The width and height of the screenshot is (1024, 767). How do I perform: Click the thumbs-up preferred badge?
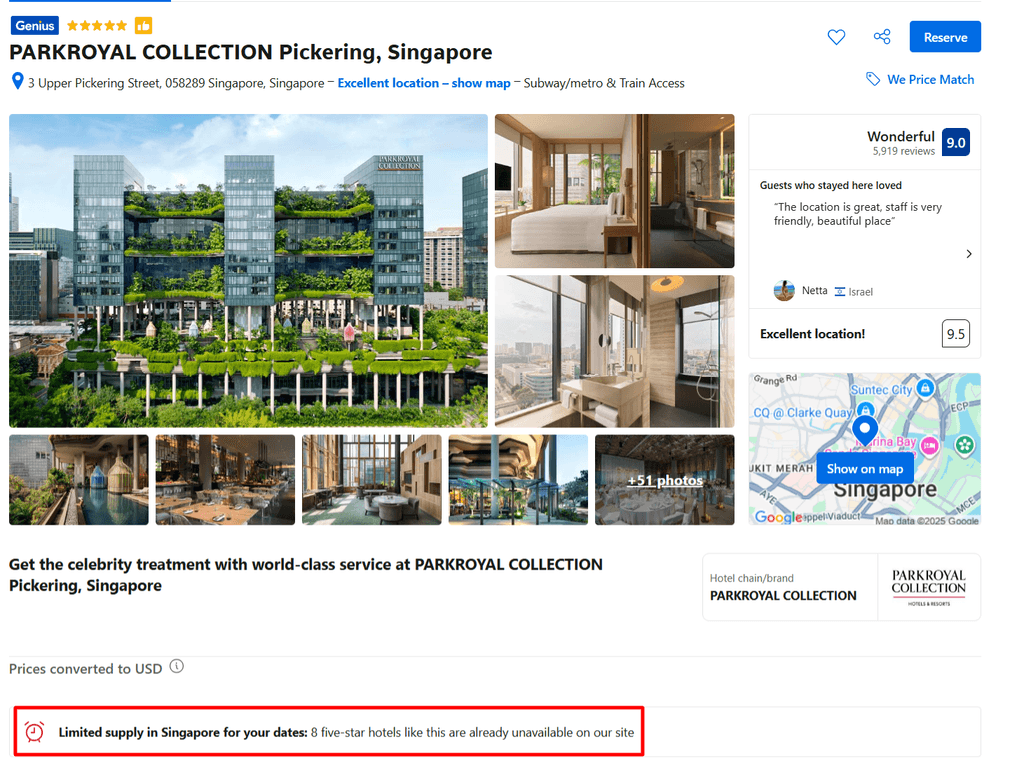click(x=144, y=25)
